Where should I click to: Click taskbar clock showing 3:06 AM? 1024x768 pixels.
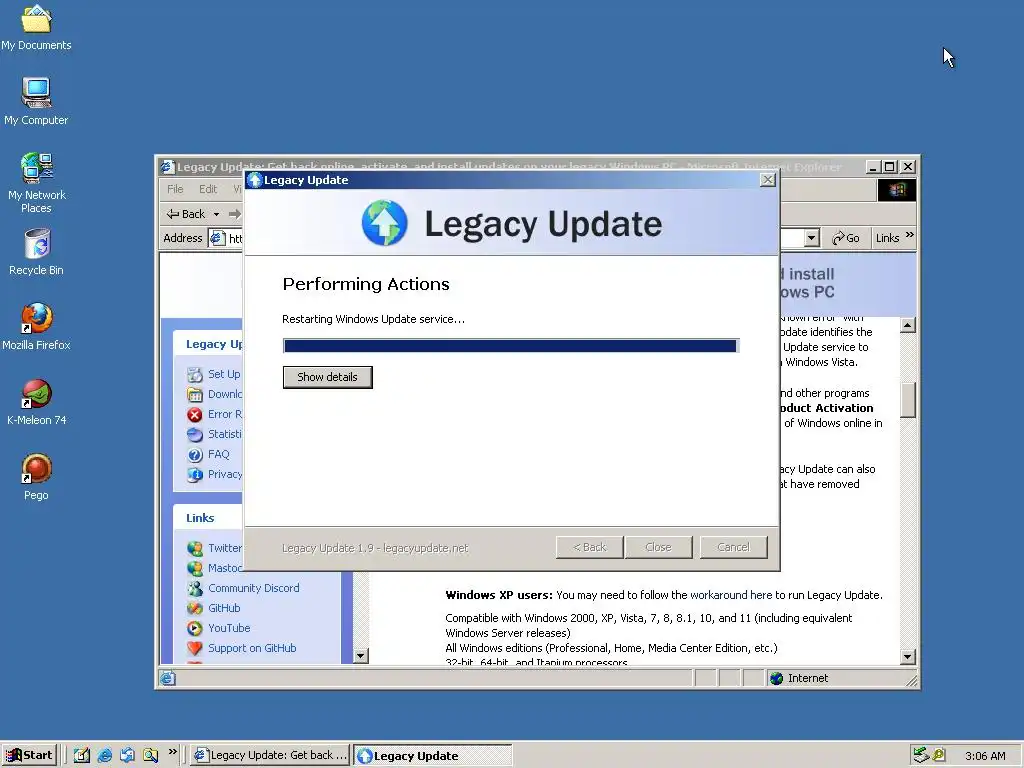tap(985, 756)
